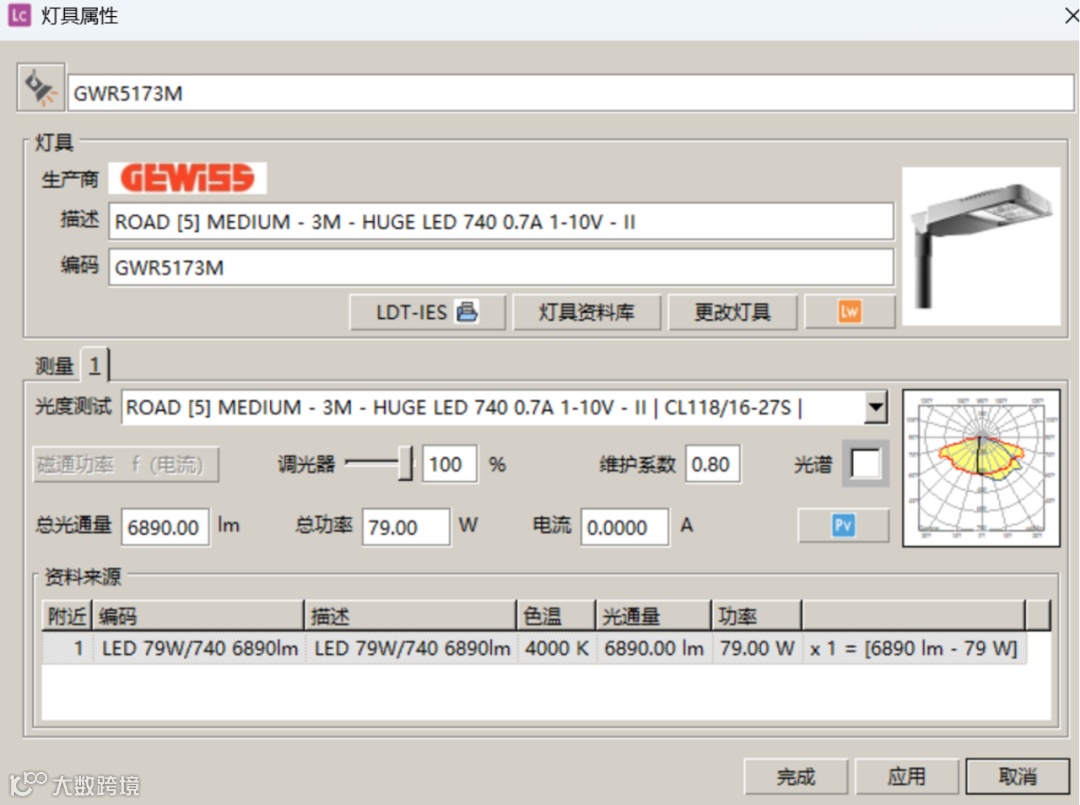Screen dimensions: 1080x805
Task: Open the 灯具资料库 luminaire library
Action: pos(587,313)
